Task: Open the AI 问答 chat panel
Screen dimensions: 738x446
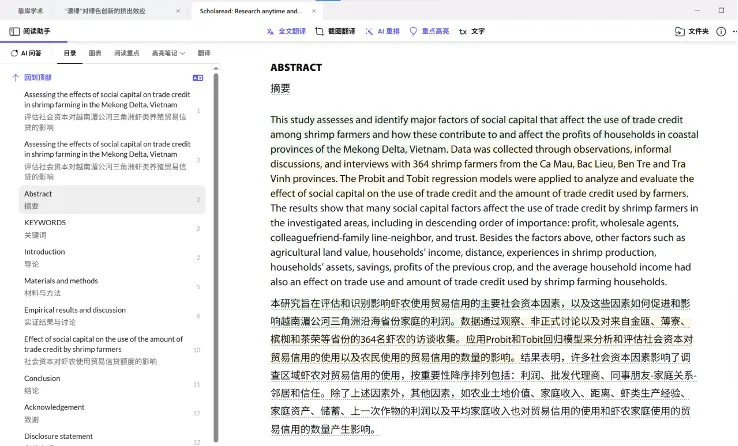Action: click(x=26, y=52)
